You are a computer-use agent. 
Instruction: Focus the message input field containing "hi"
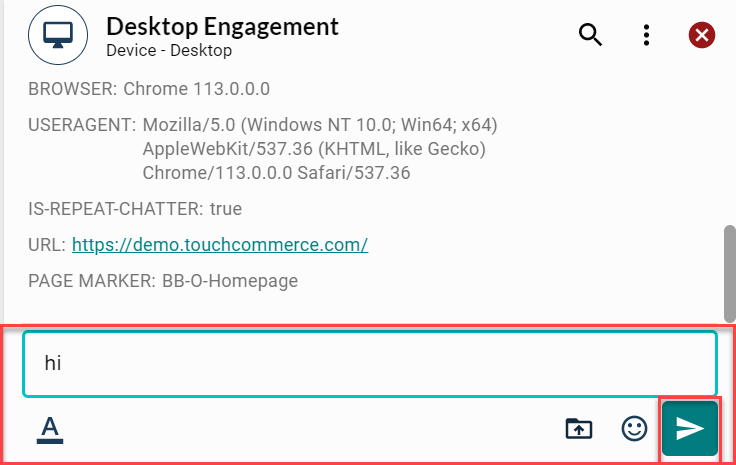coord(370,363)
